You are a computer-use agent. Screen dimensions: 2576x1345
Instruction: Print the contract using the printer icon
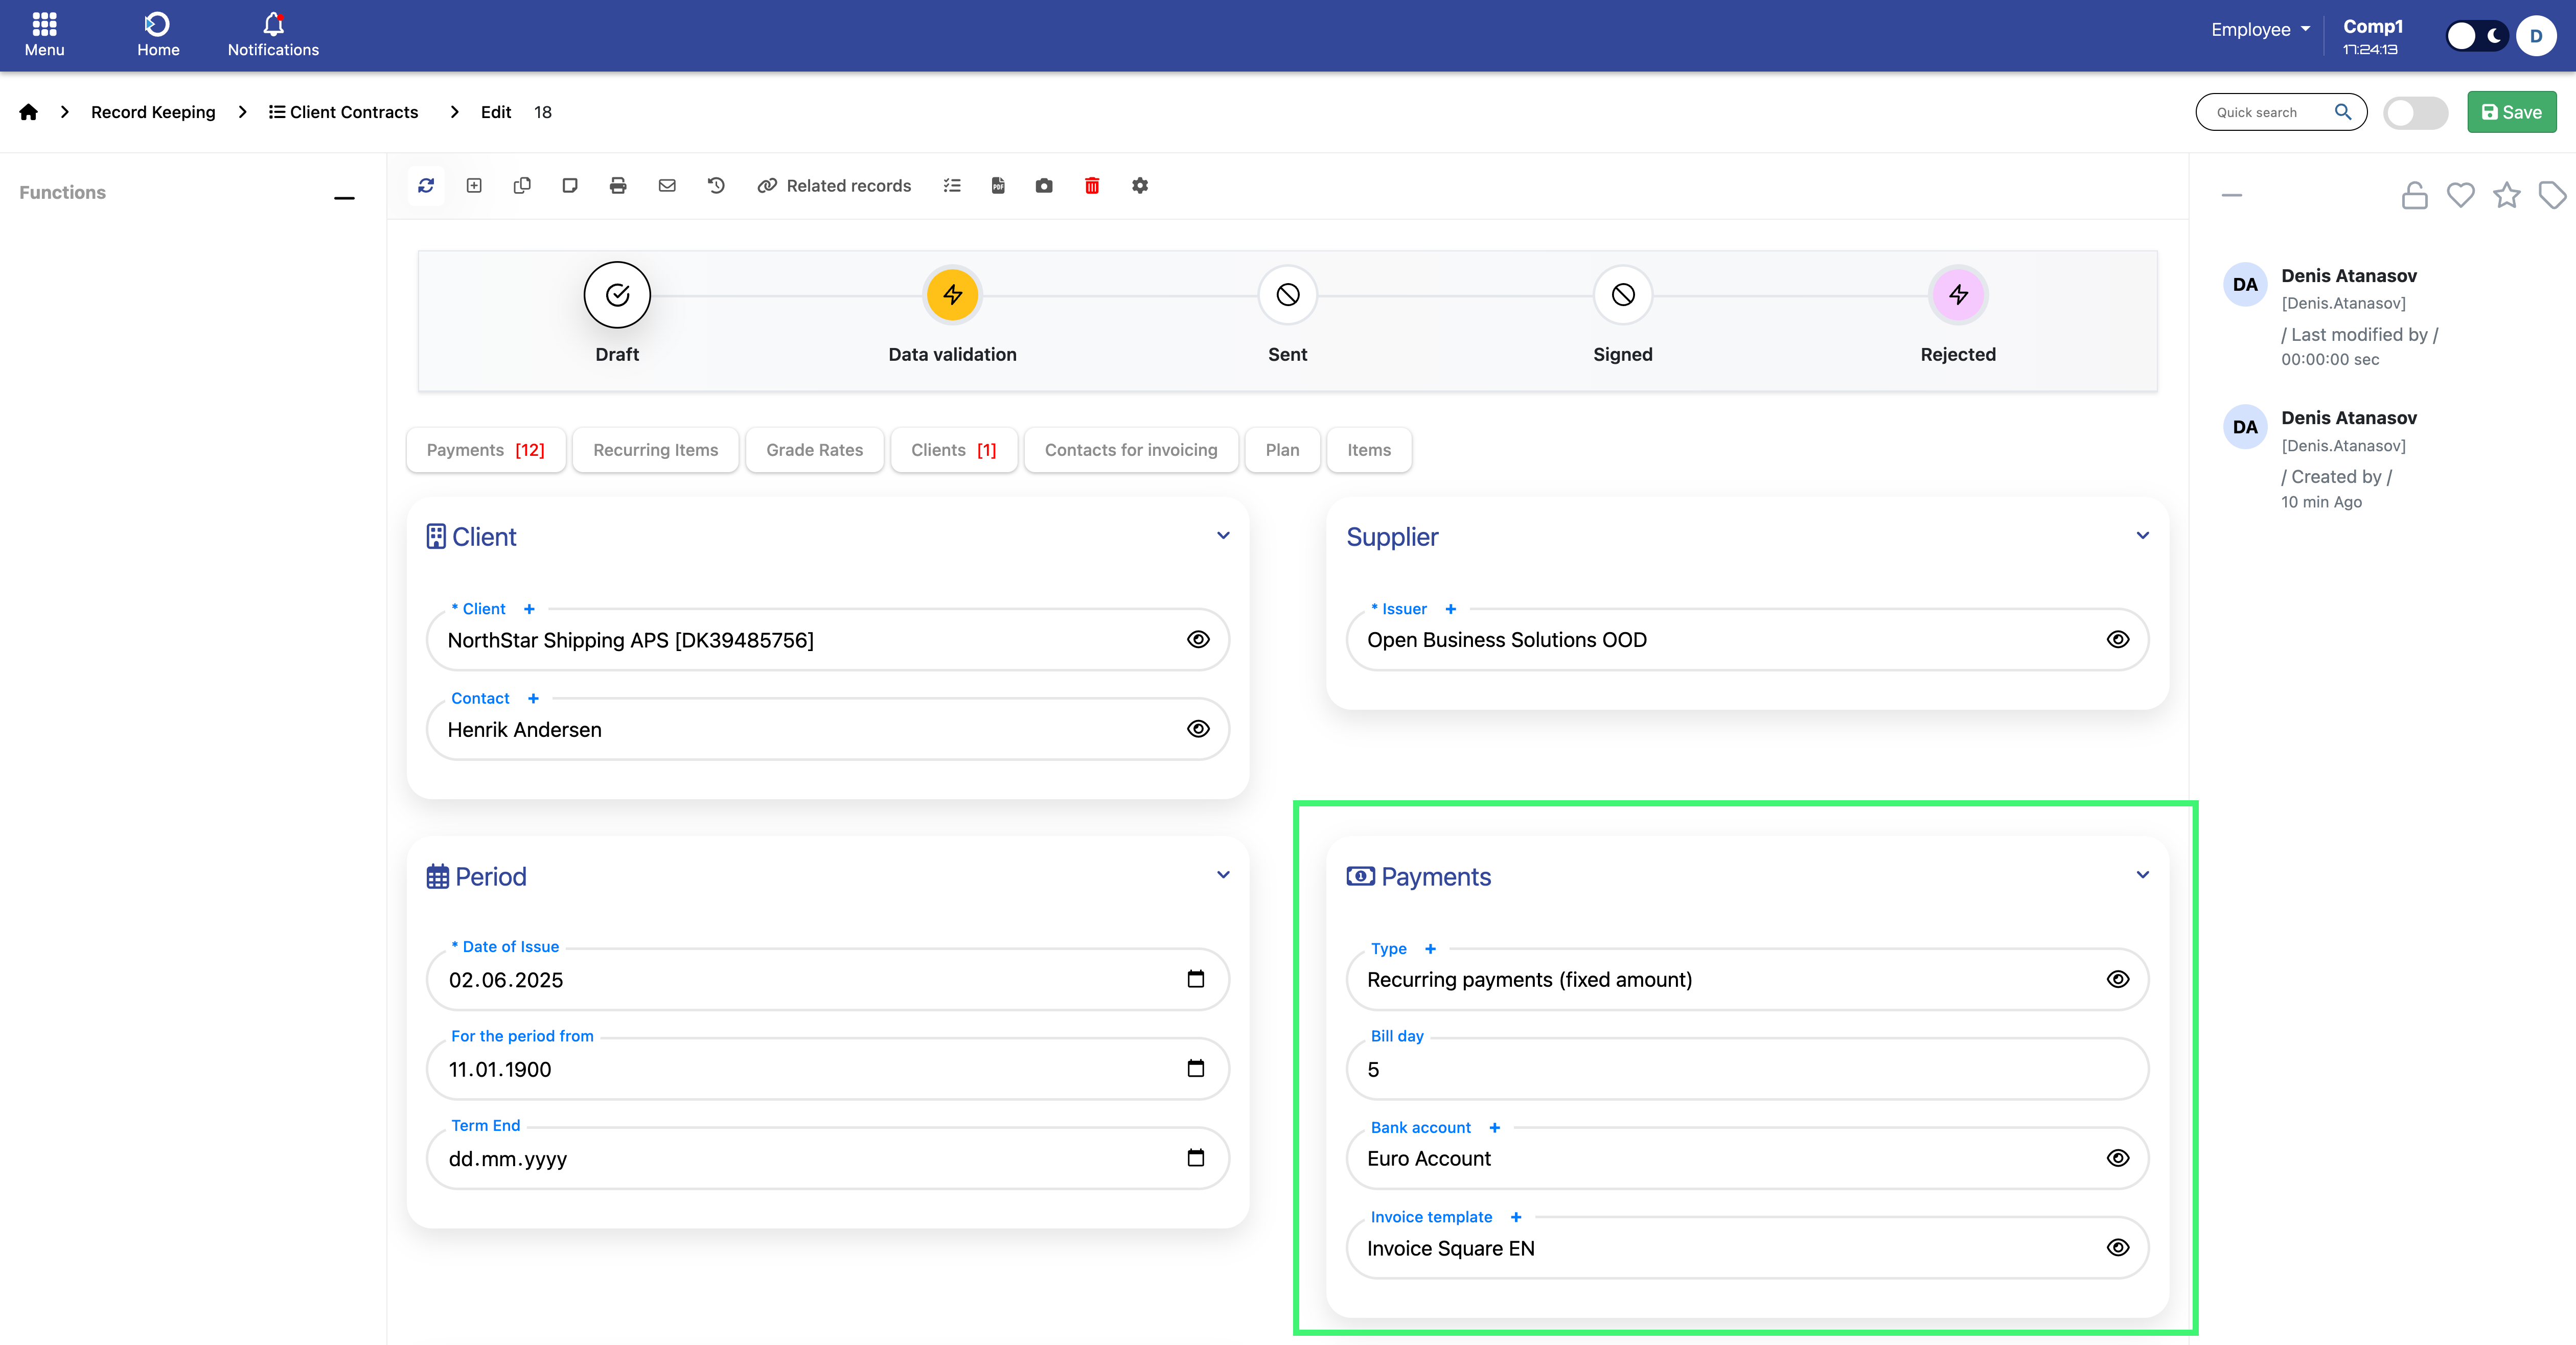pos(618,185)
